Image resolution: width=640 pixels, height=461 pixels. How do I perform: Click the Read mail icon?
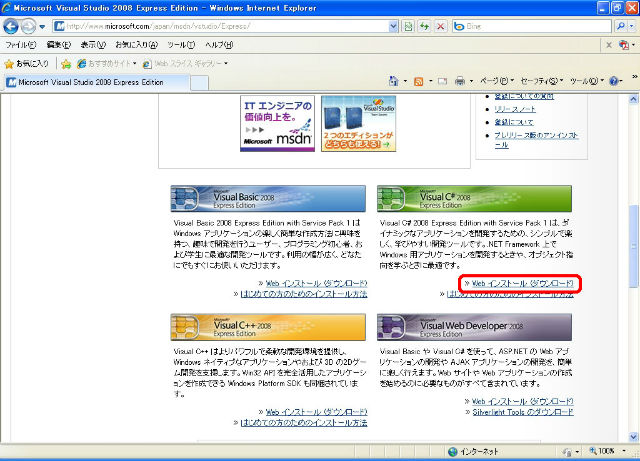tap(442, 81)
